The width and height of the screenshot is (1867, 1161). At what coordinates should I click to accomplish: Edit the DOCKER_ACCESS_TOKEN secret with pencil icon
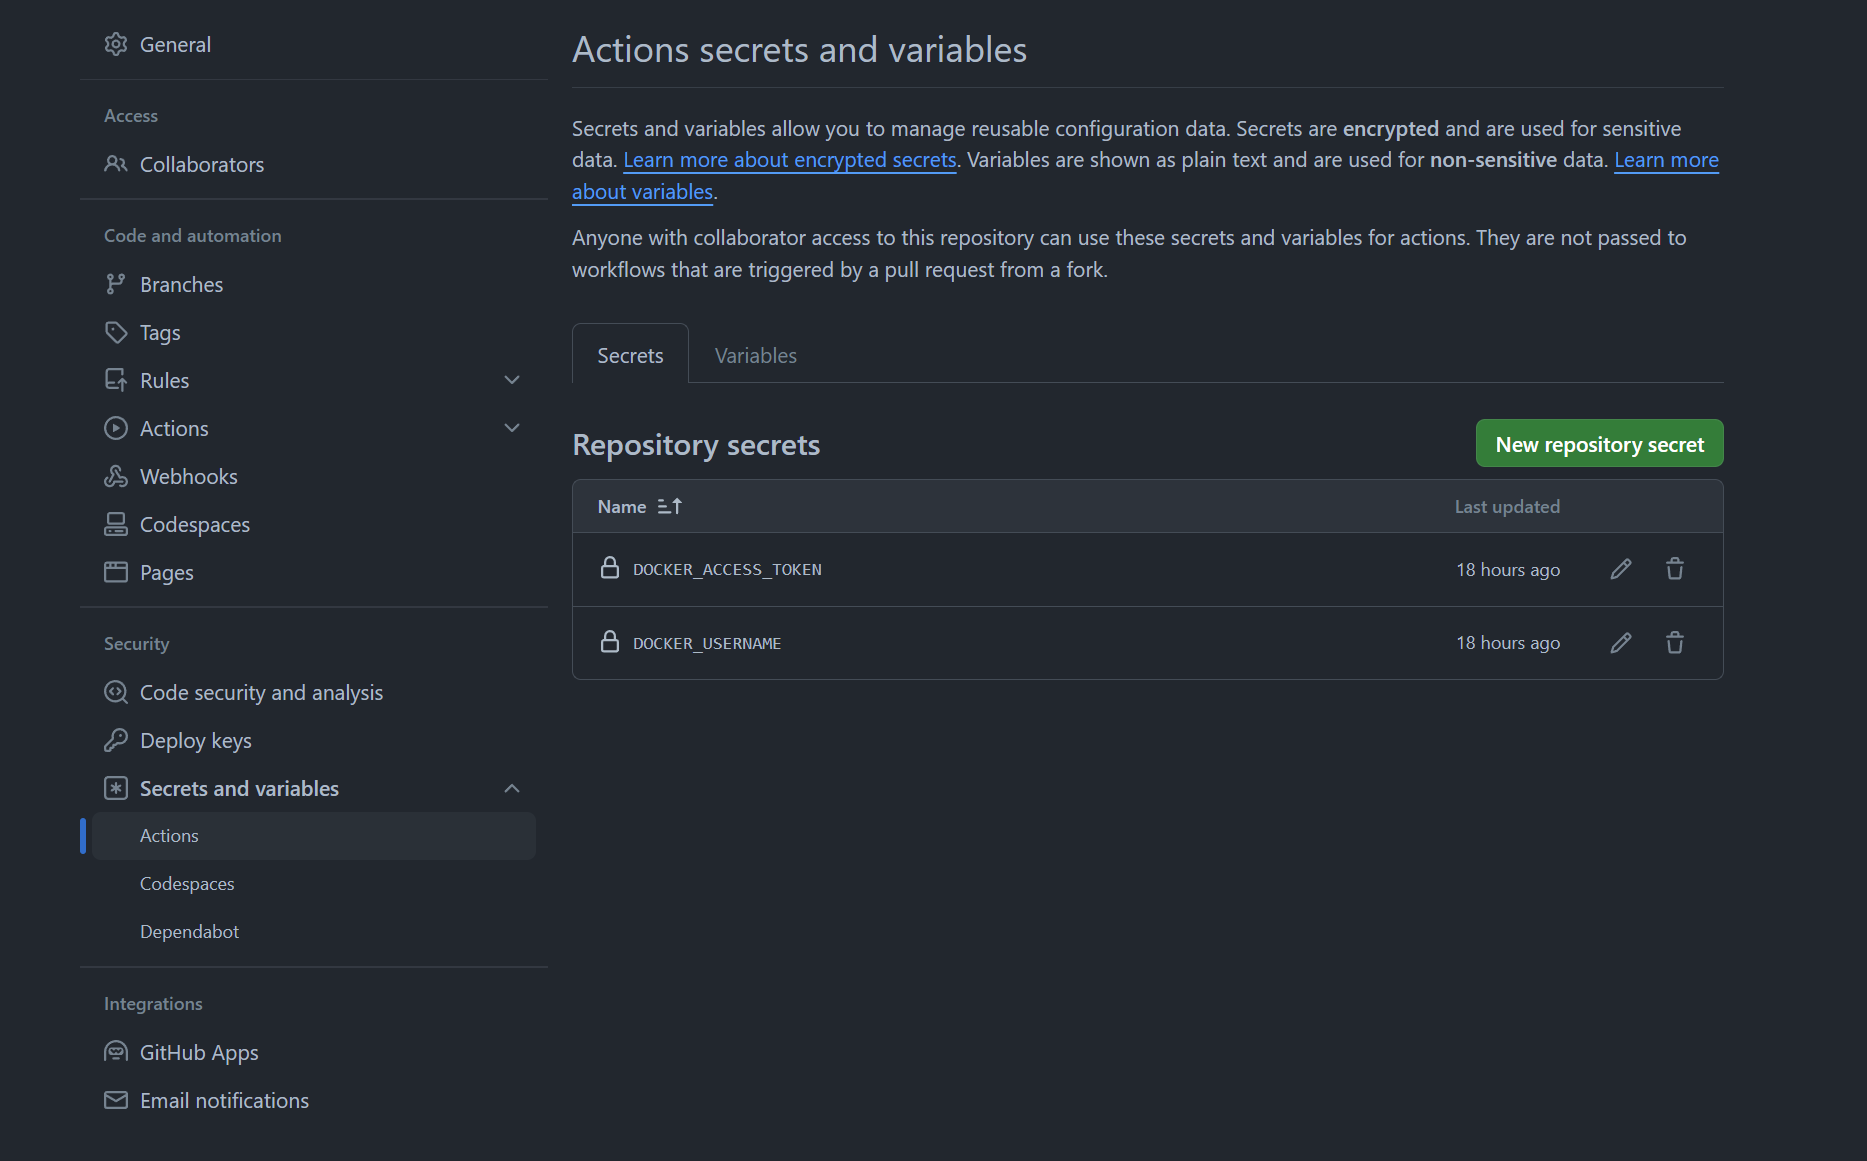coord(1621,569)
